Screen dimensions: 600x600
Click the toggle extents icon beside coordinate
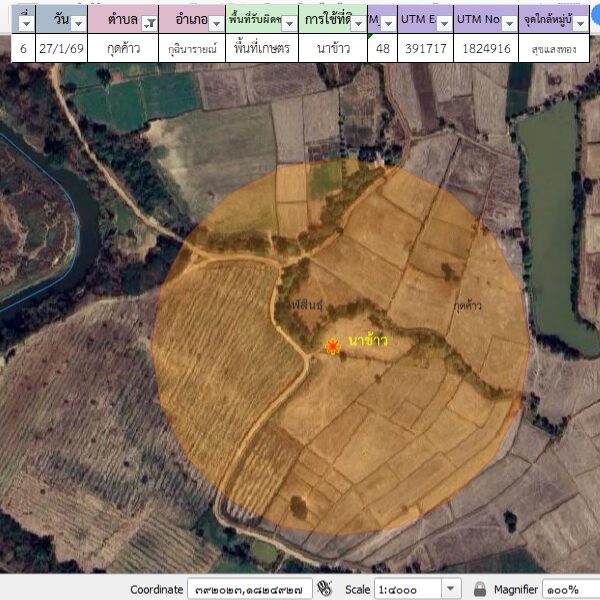326,589
